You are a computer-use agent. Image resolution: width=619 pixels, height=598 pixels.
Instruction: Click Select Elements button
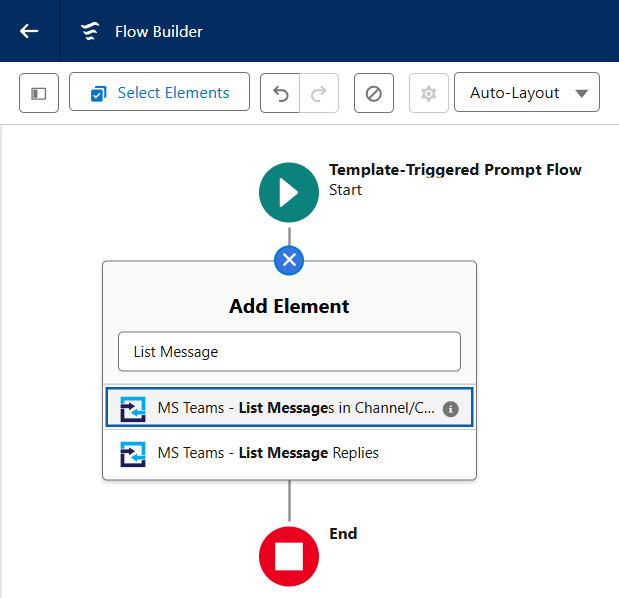pyautogui.click(x=159, y=92)
